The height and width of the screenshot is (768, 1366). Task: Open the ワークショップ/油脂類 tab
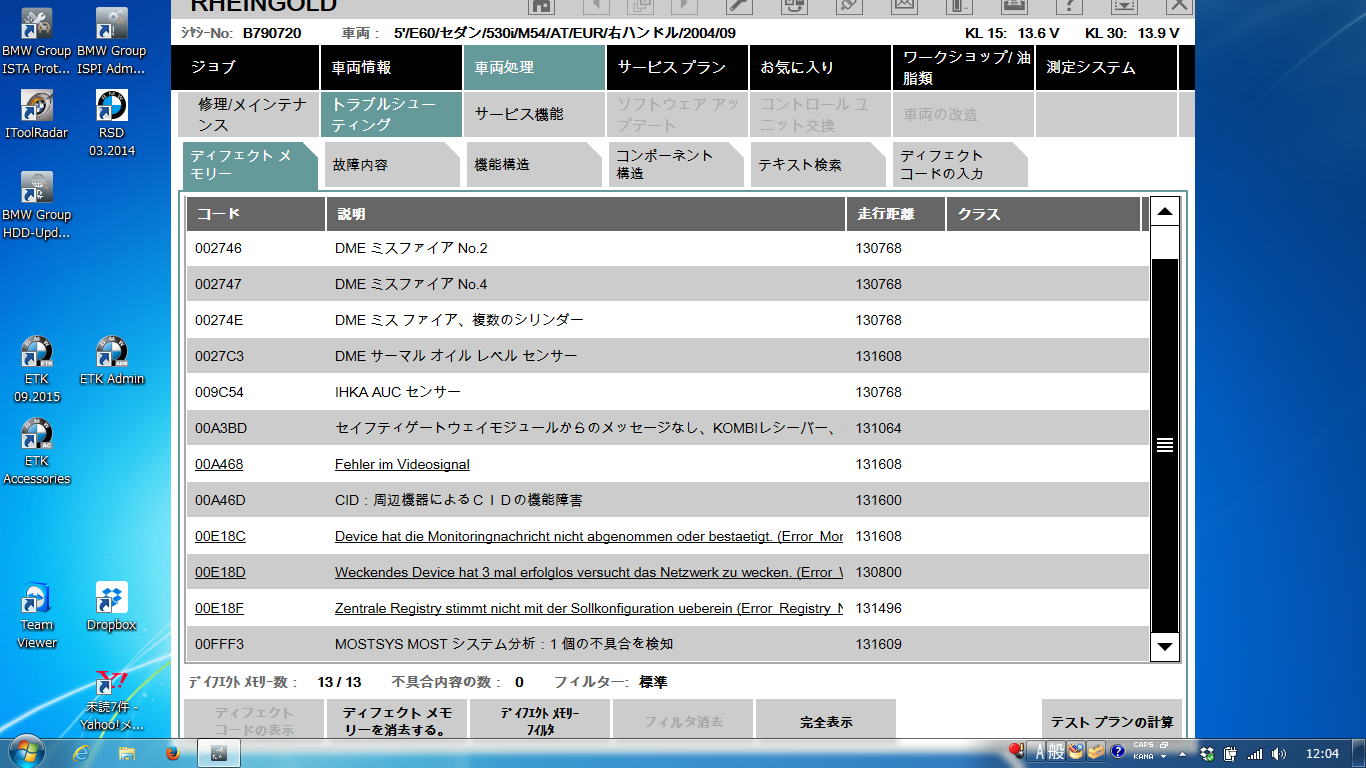click(963, 67)
